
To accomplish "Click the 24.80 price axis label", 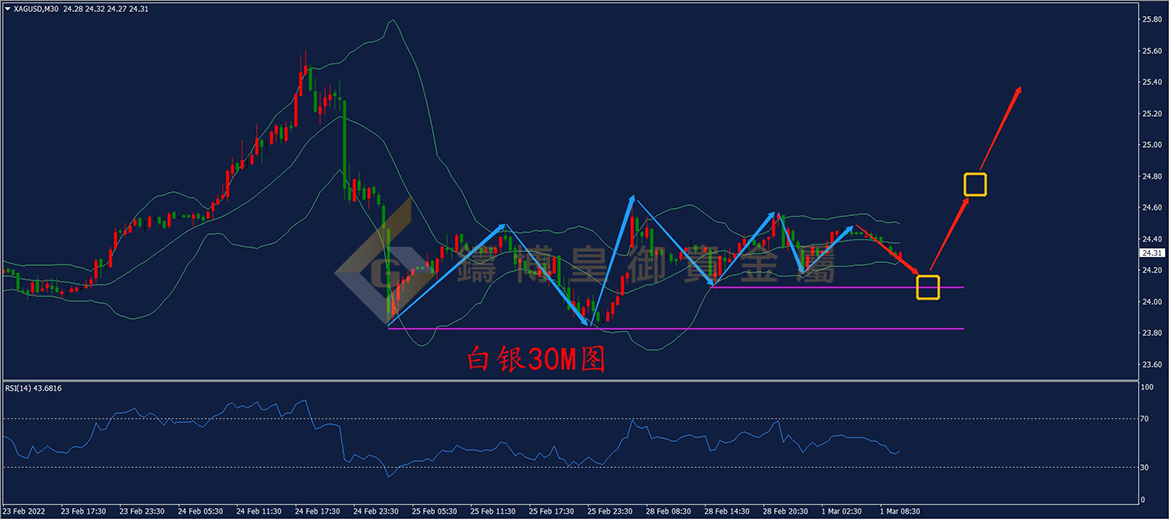I will (x=1150, y=176).
